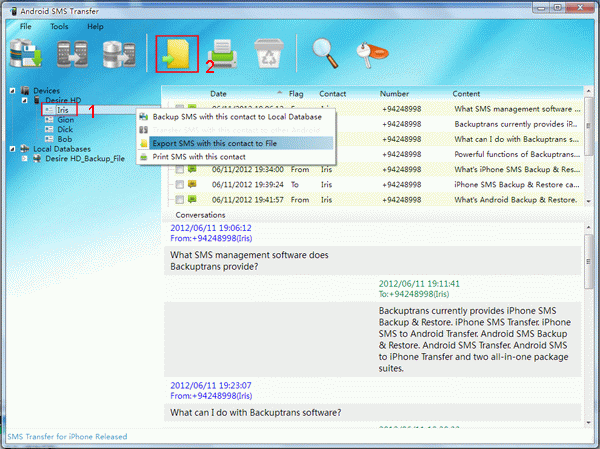Check the box for the 19:34:00 message

(x=179, y=170)
